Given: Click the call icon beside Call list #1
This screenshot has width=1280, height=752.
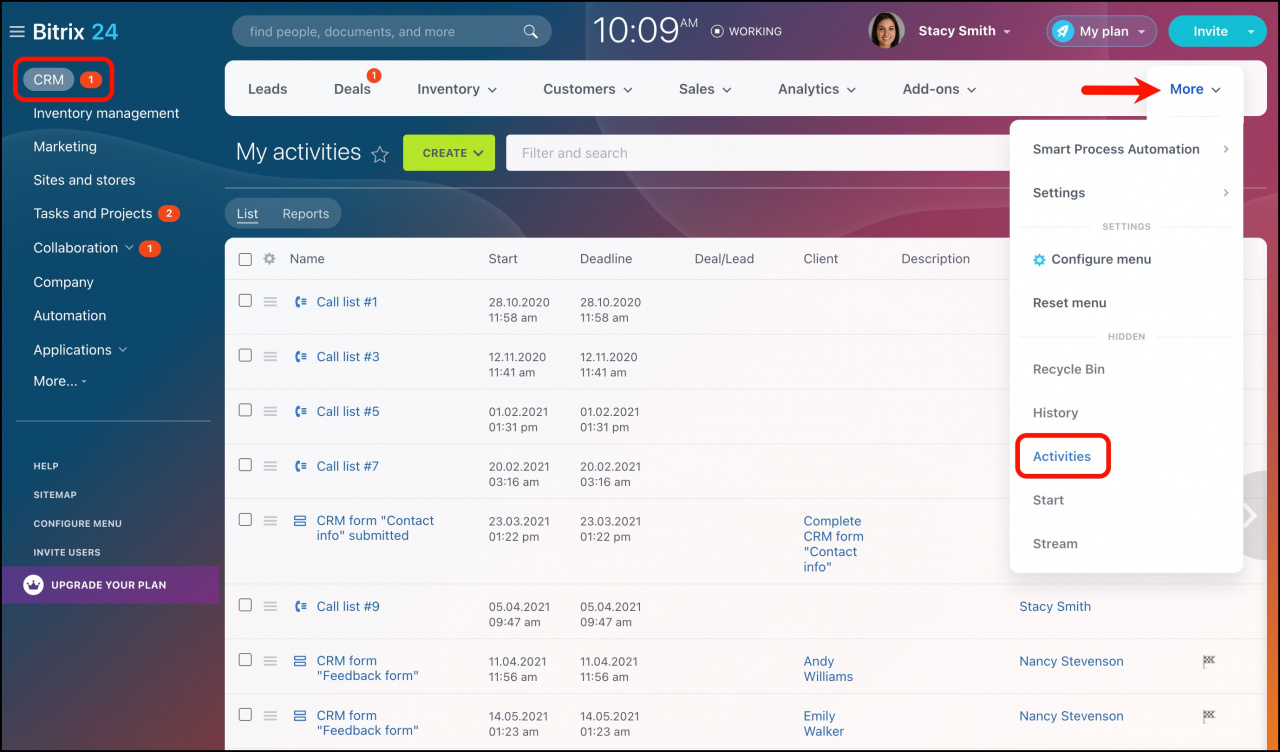Looking at the screenshot, I should point(300,302).
